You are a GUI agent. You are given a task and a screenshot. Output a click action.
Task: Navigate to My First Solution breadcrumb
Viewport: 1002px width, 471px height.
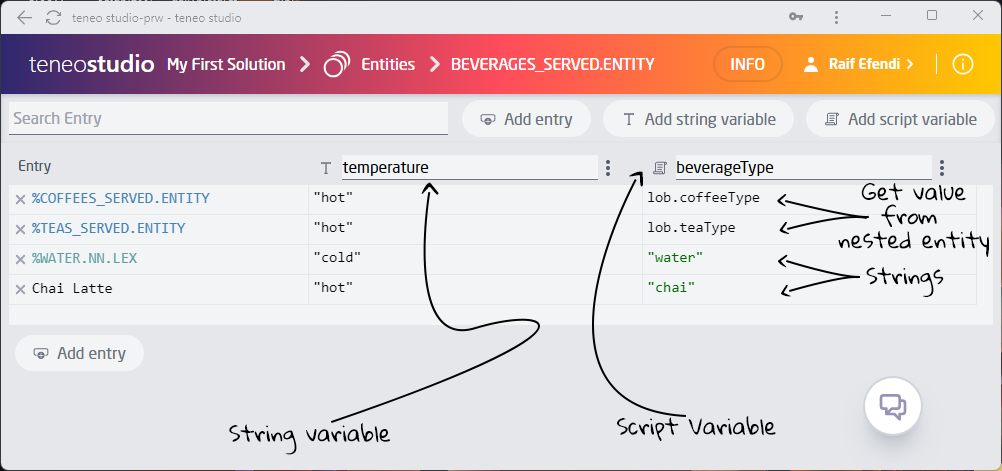click(226, 64)
